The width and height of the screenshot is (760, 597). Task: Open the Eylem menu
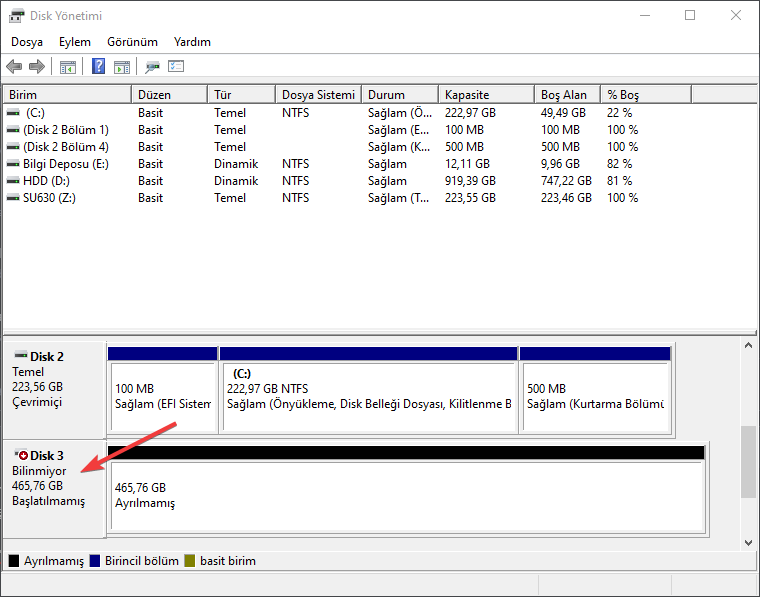[x=75, y=42]
